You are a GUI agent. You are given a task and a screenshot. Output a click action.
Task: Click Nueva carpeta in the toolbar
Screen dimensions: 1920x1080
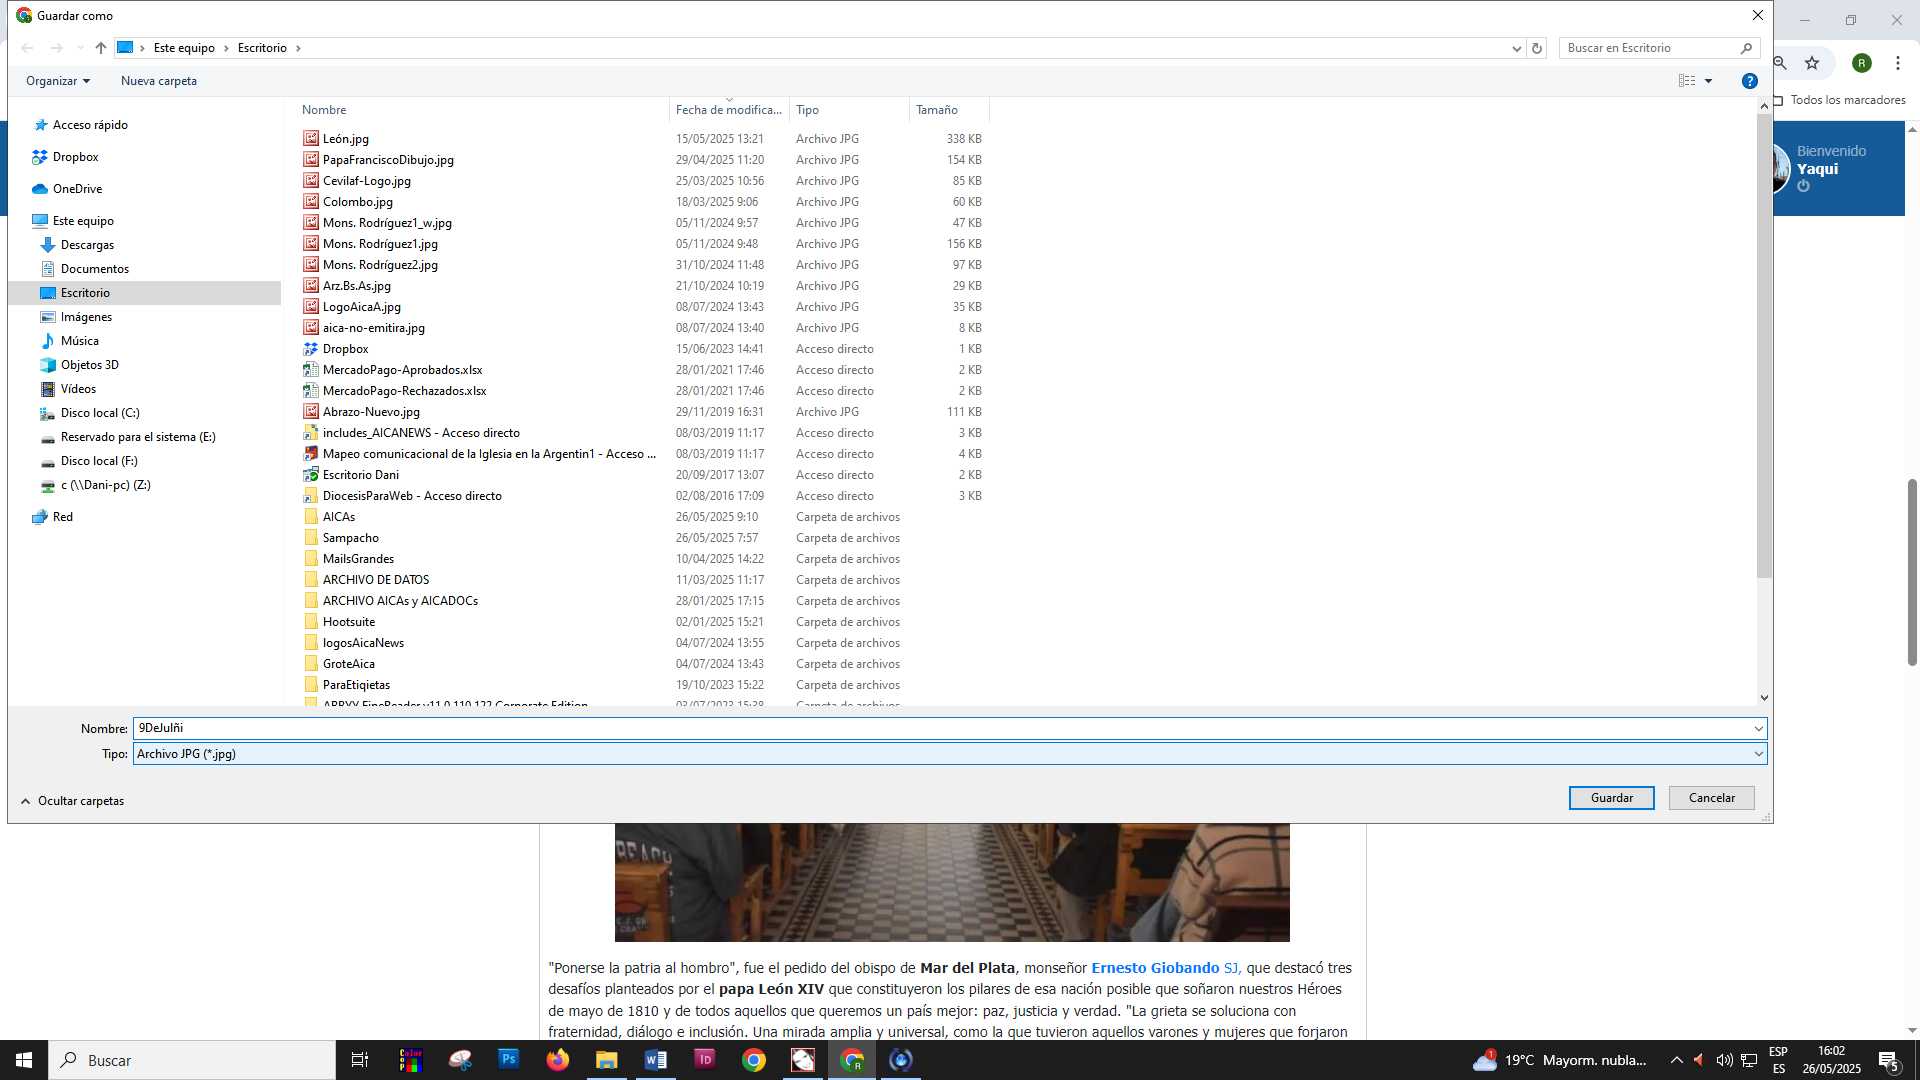(159, 81)
